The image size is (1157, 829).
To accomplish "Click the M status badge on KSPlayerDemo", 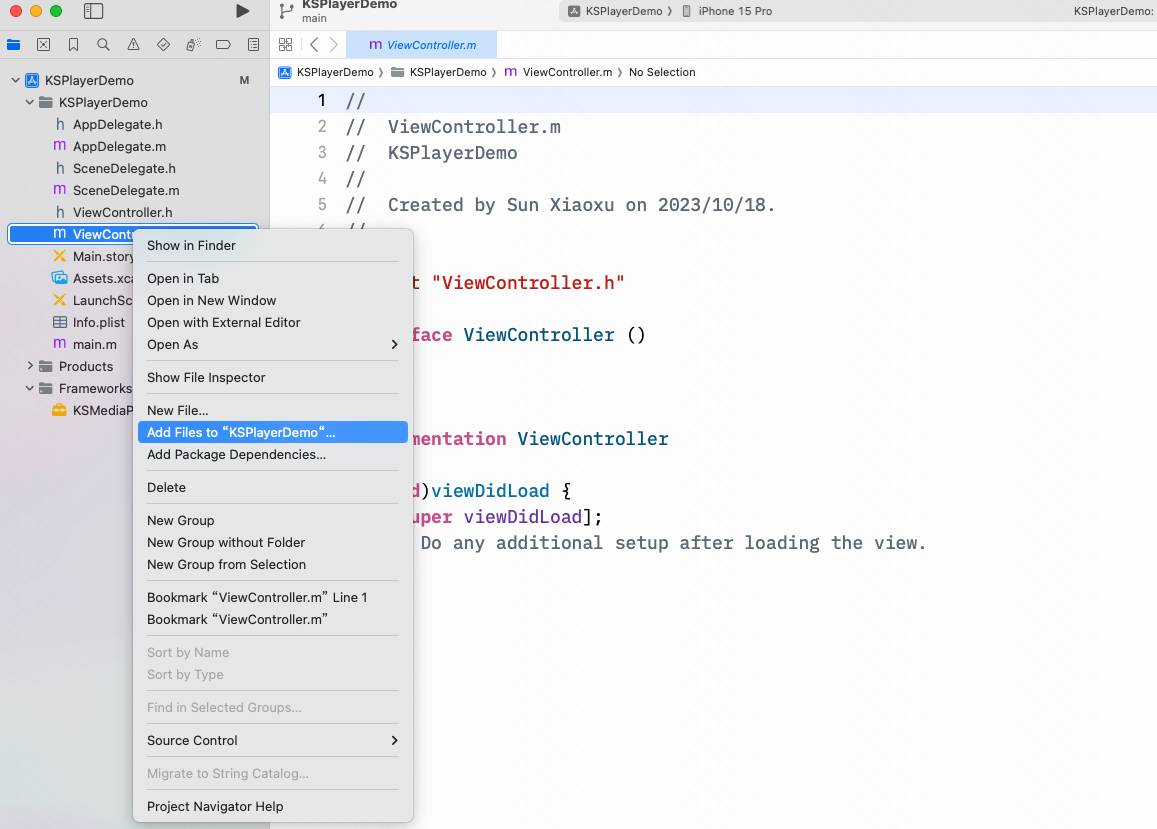I will click(x=244, y=80).
